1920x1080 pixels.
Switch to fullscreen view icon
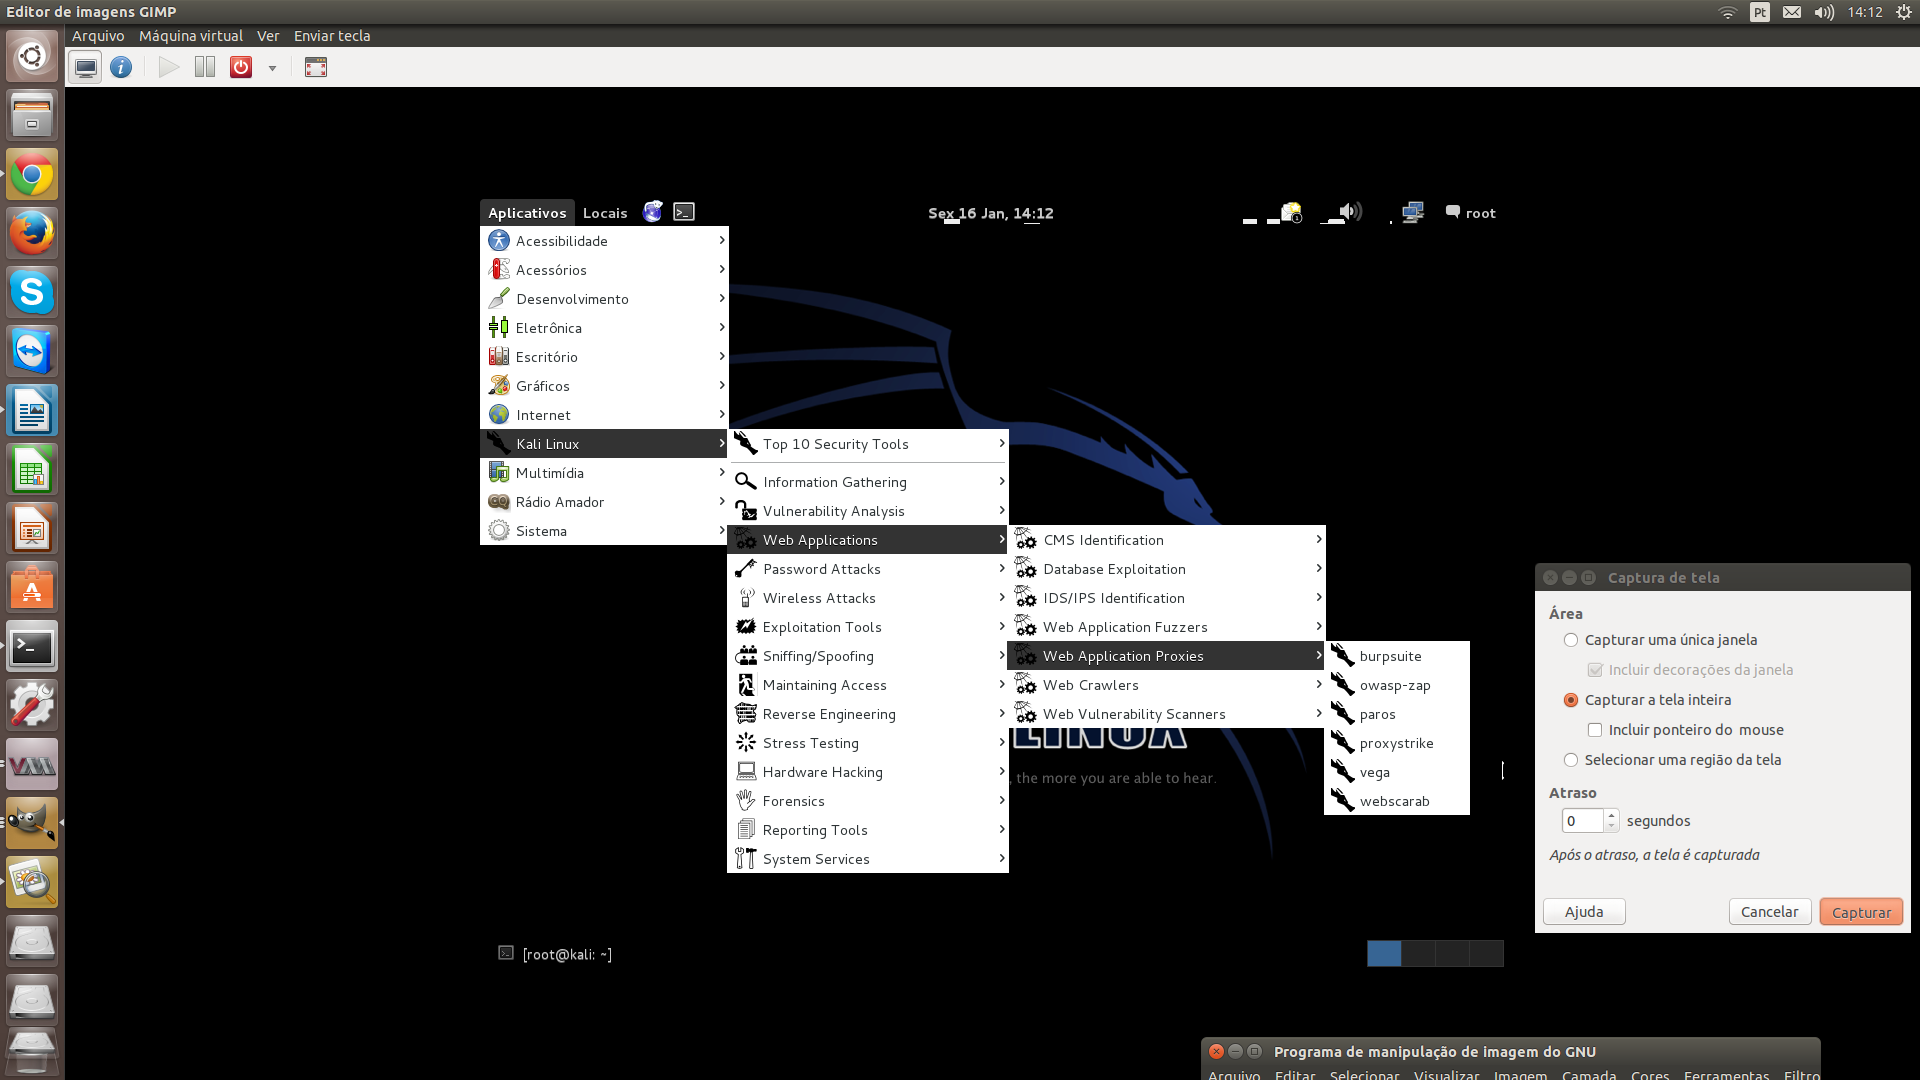(316, 68)
